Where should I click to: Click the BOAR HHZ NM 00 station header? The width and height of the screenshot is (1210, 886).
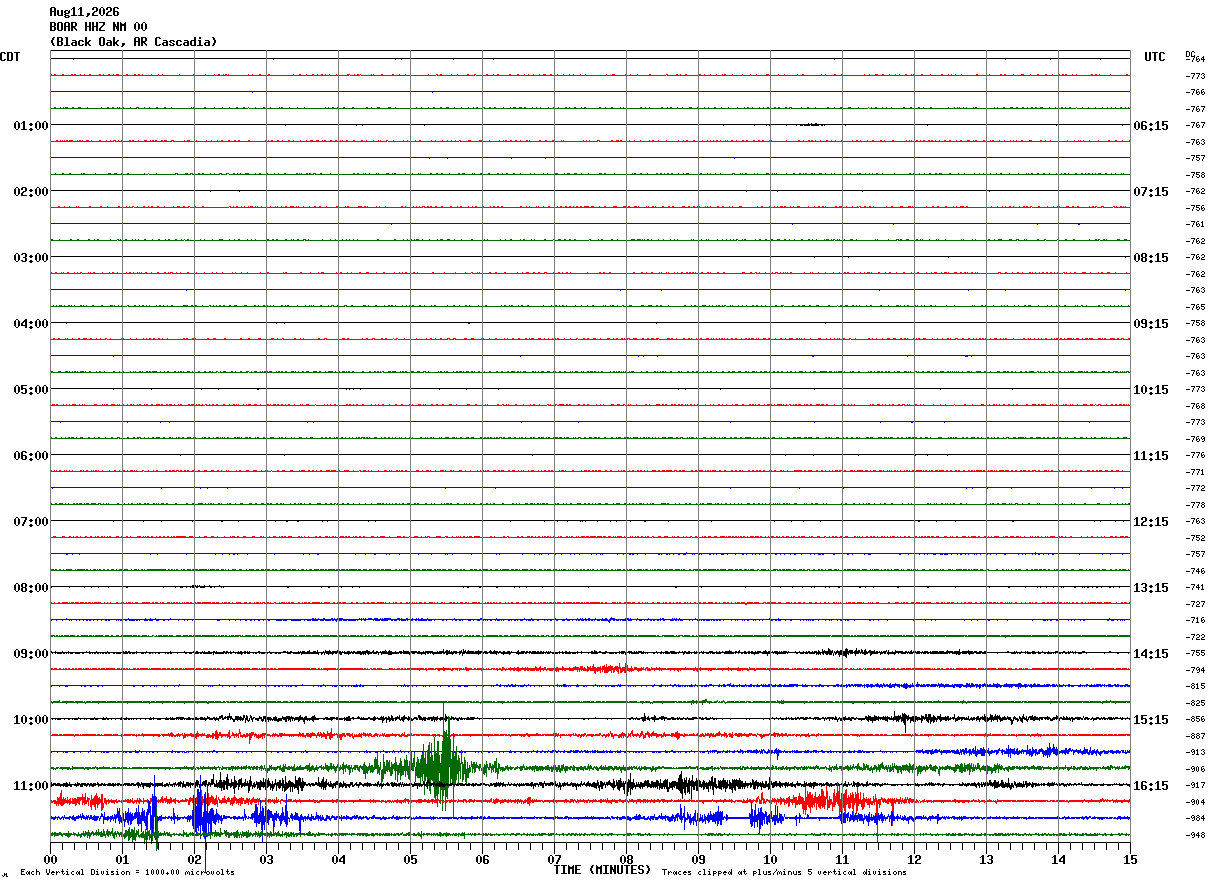98,27
